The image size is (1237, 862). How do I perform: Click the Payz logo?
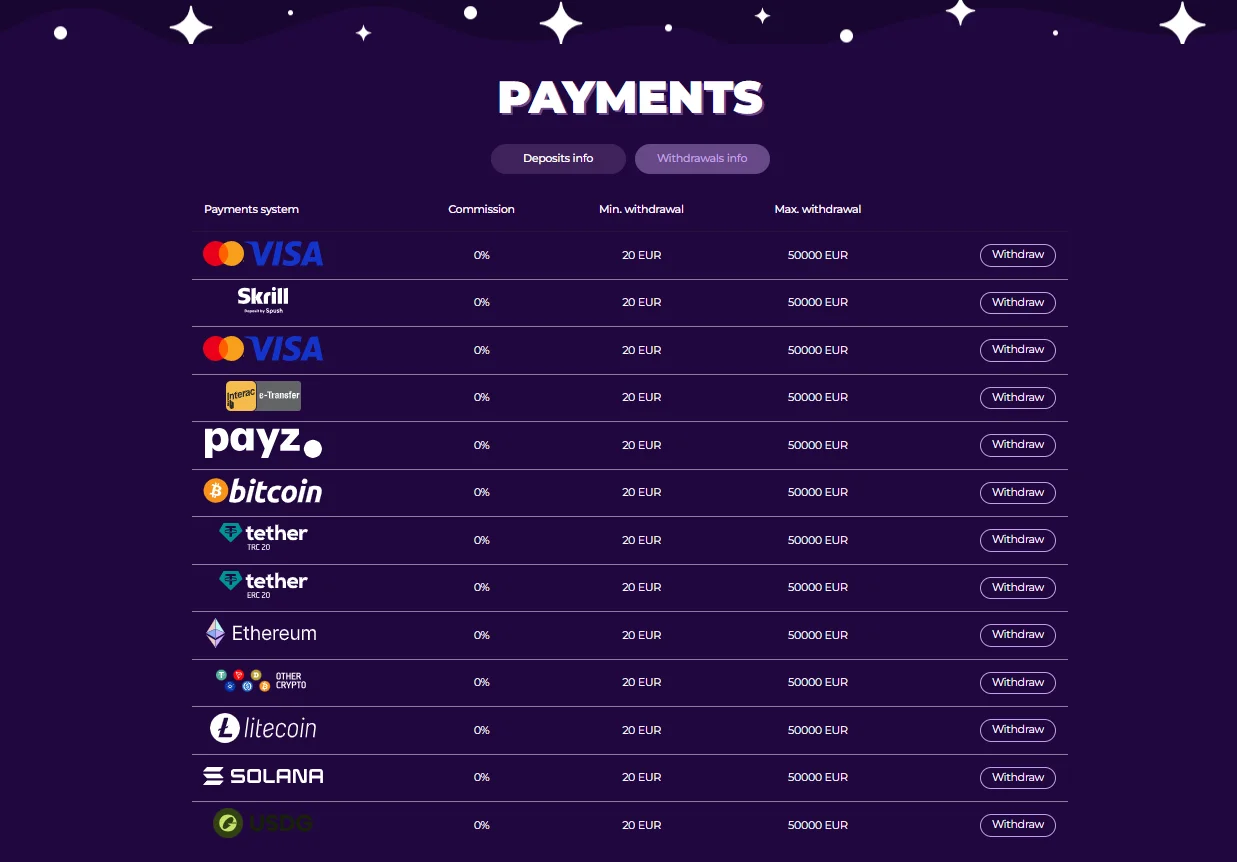[263, 443]
